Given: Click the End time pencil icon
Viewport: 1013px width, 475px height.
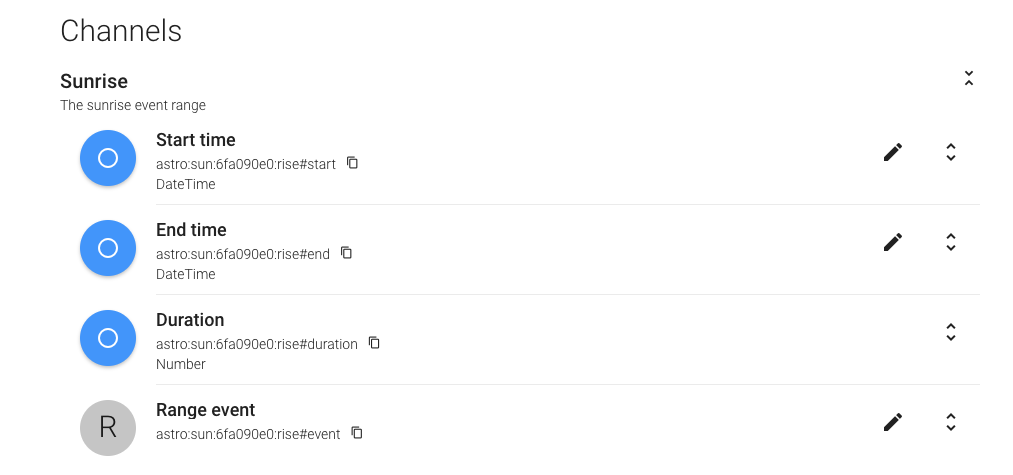Looking at the screenshot, I should point(893,242).
